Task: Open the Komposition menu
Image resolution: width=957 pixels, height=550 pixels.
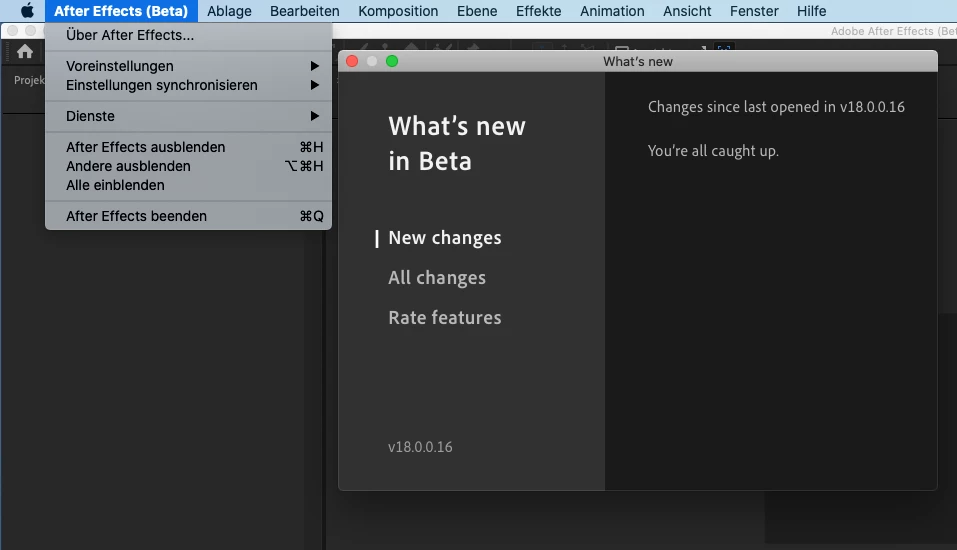Action: [x=398, y=11]
